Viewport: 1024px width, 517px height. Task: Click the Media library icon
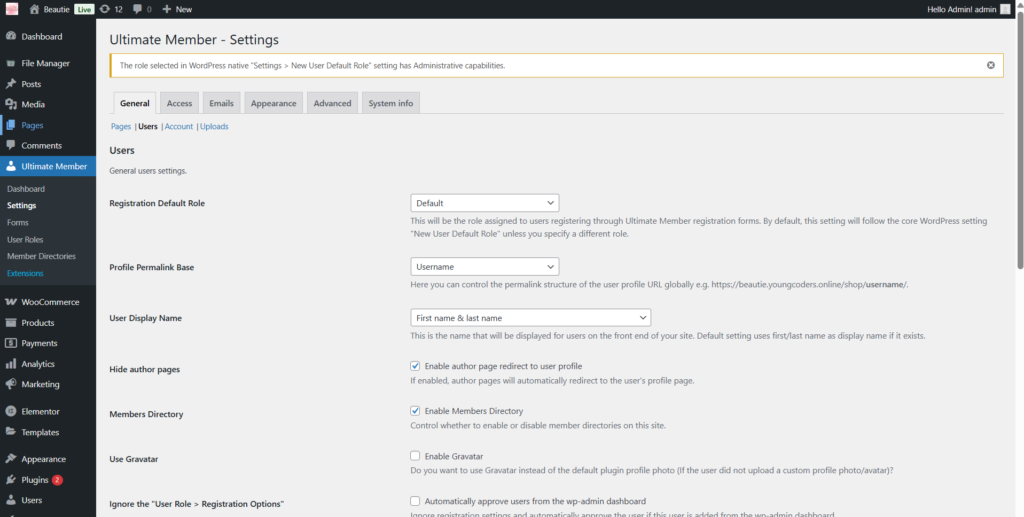(10, 105)
